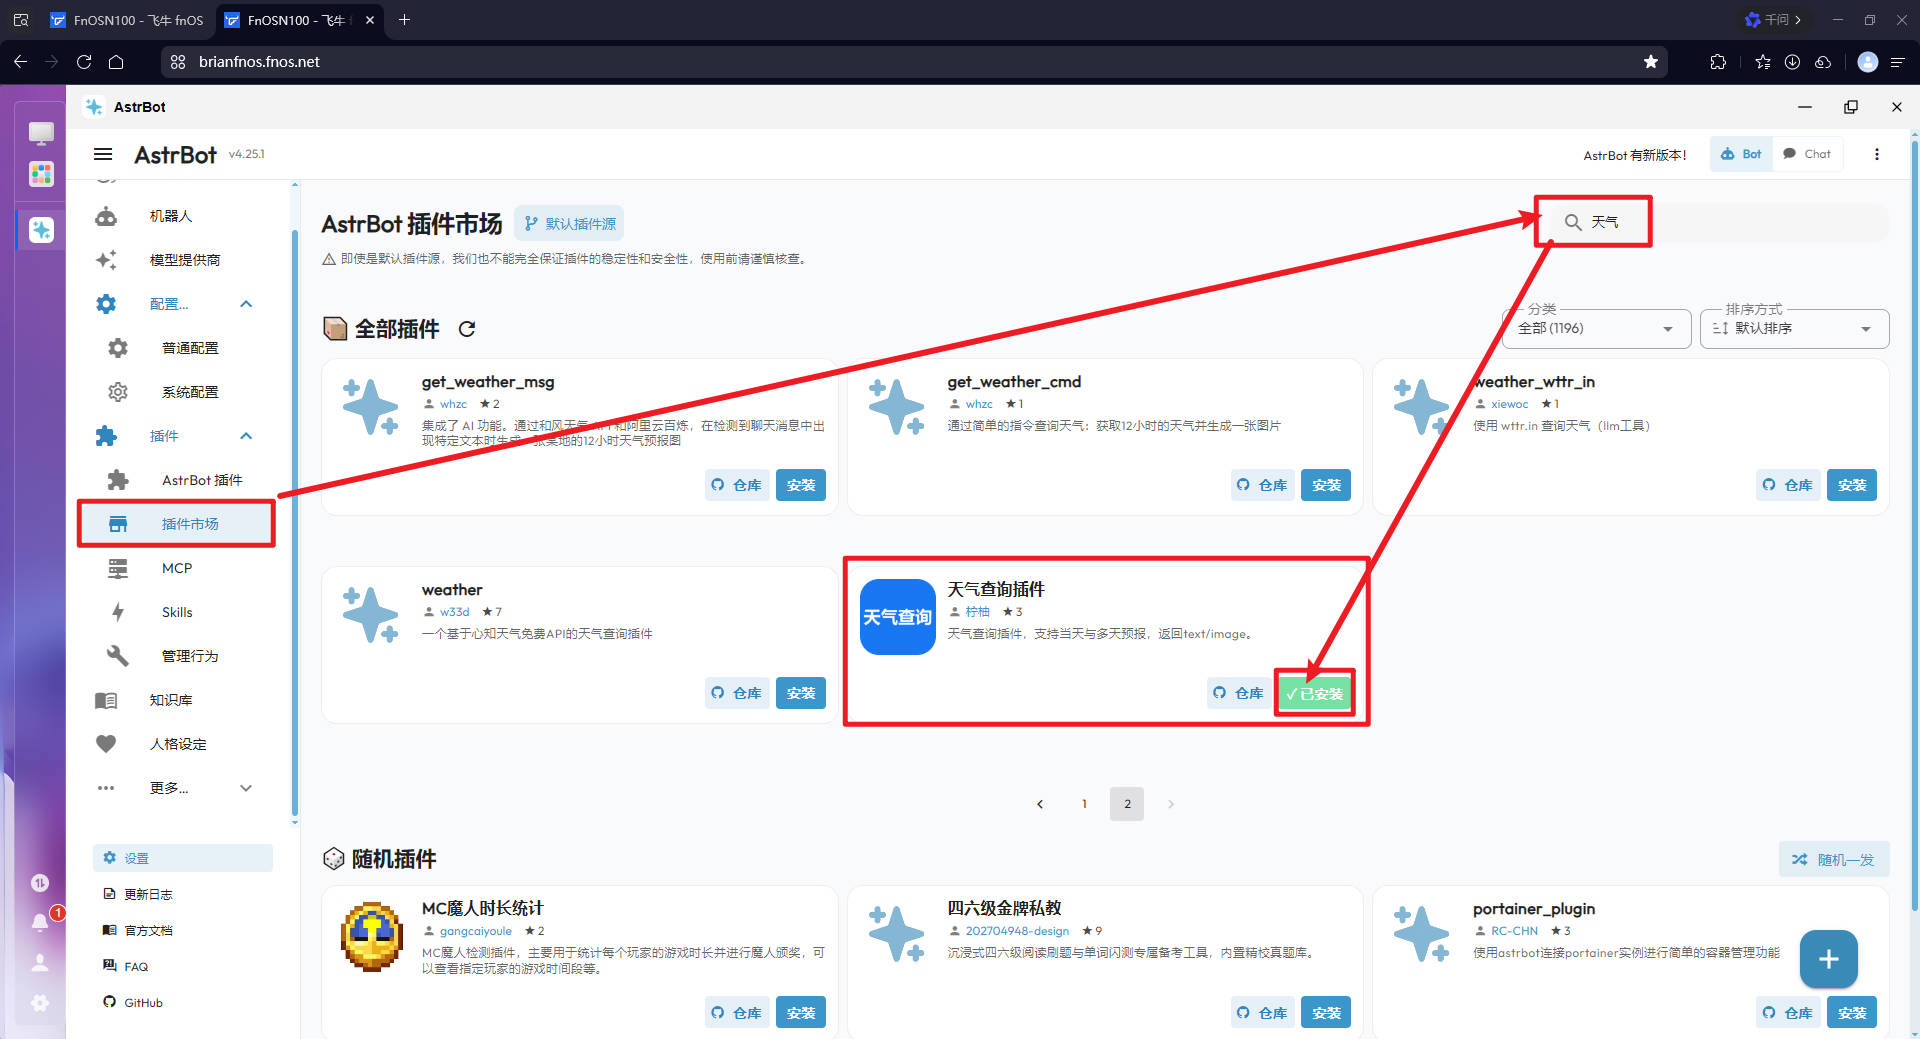1920x1039 pixels.
Task: Install the get_weather_cmd plugin
Action: point(1326,485)
